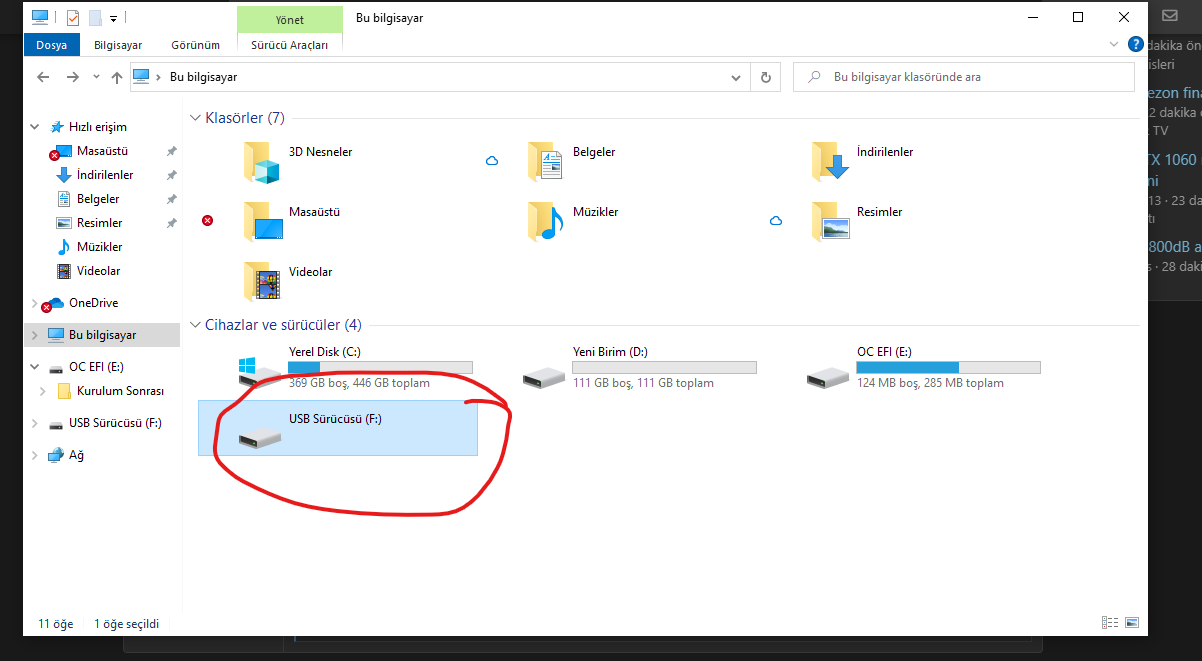Refresh the Bu bilgisayar view
The height and width of the screenshot is (661, 1202).
766,77
